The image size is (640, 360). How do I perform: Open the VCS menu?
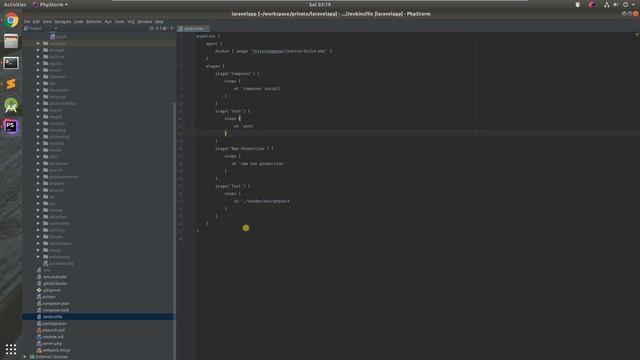tap(131, 22)
